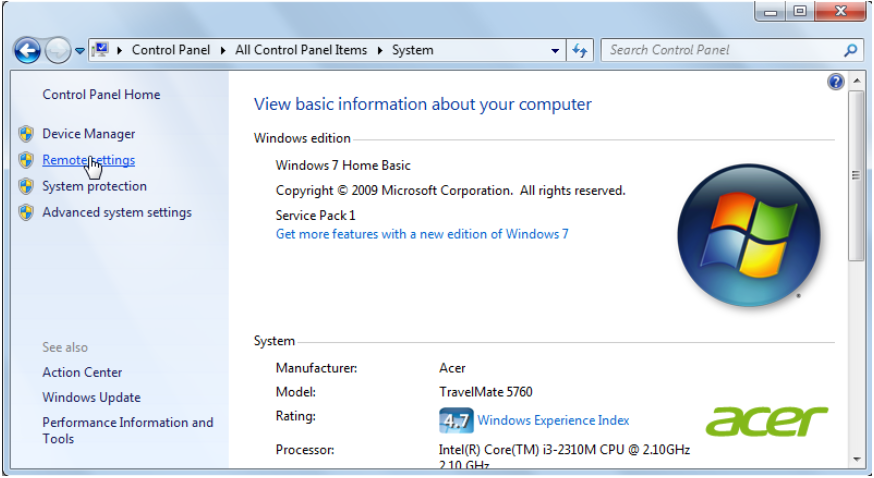The height and width of the screenshot is (478, 874).
Task: Click View basic information heading
Action: 423,104
